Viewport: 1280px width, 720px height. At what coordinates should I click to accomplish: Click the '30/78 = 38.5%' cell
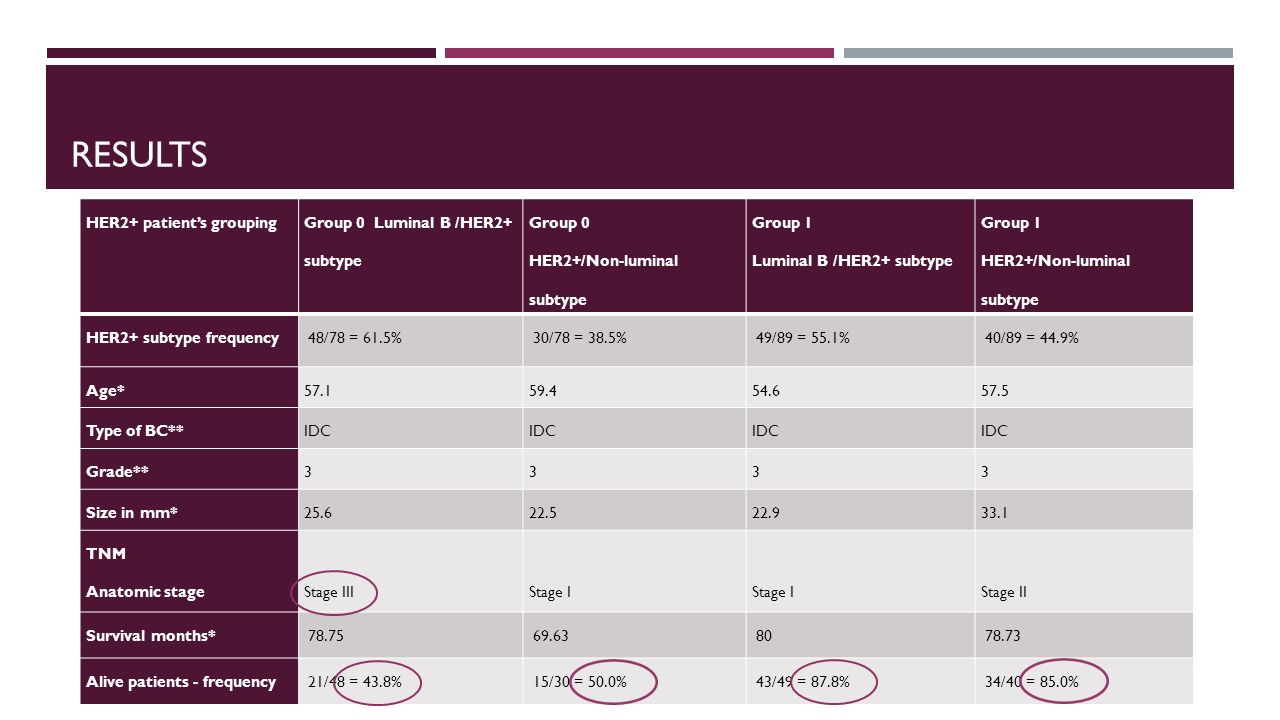click(634, 340)
